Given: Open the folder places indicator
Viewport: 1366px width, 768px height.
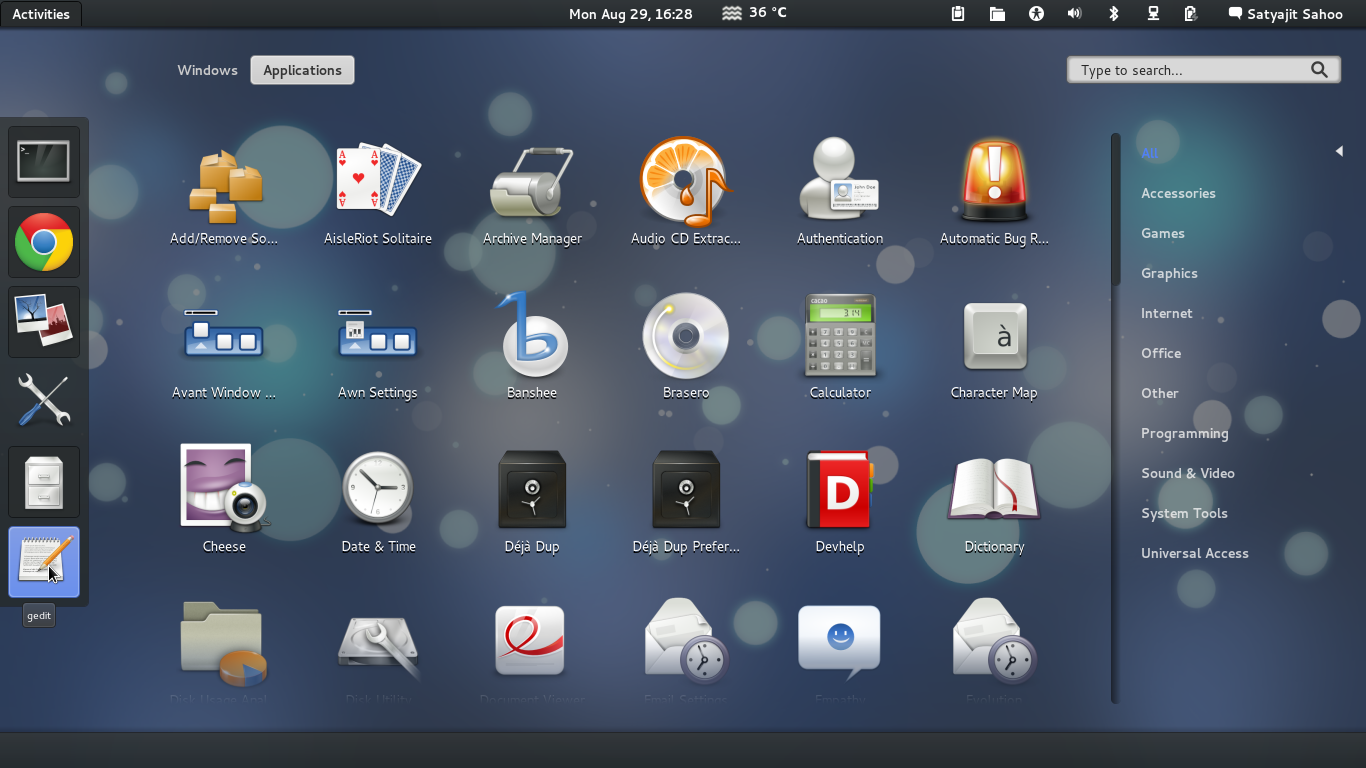Looking at the screenshot, I should tap(997, 14).
